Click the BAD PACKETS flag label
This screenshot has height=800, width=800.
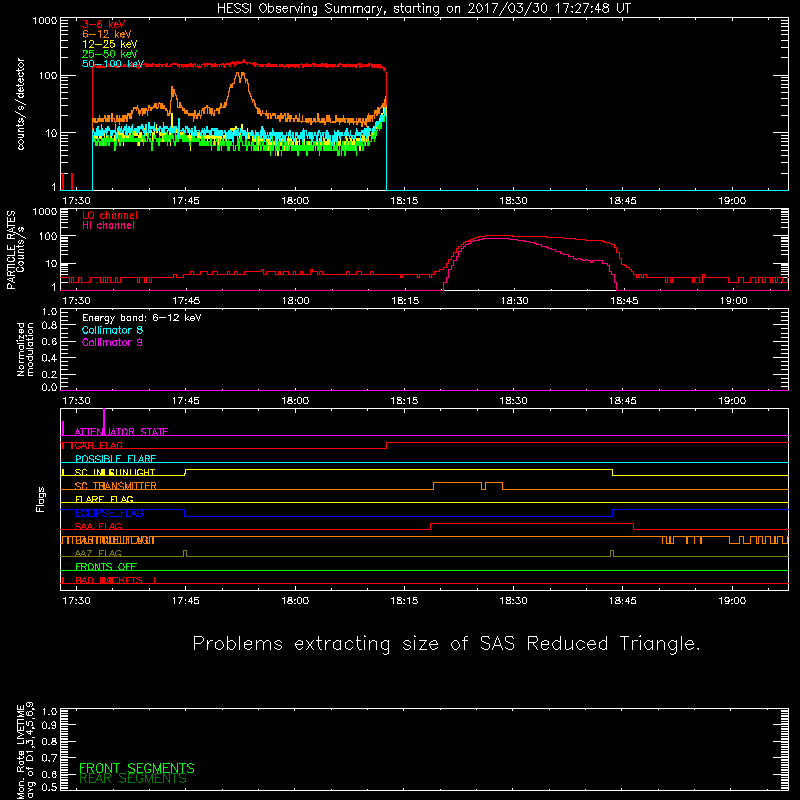[109, 581]
